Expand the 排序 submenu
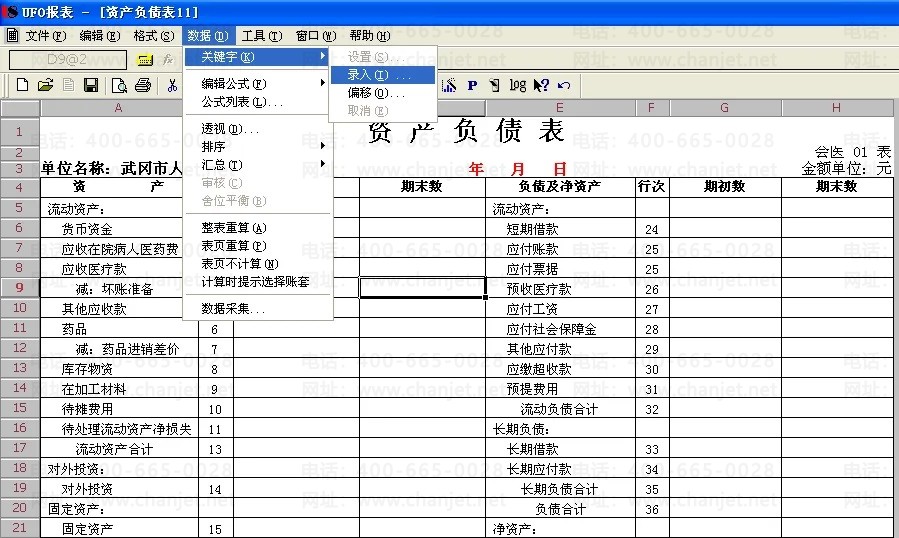The width and height of the screenshot is (899, 538). (257, 146)
